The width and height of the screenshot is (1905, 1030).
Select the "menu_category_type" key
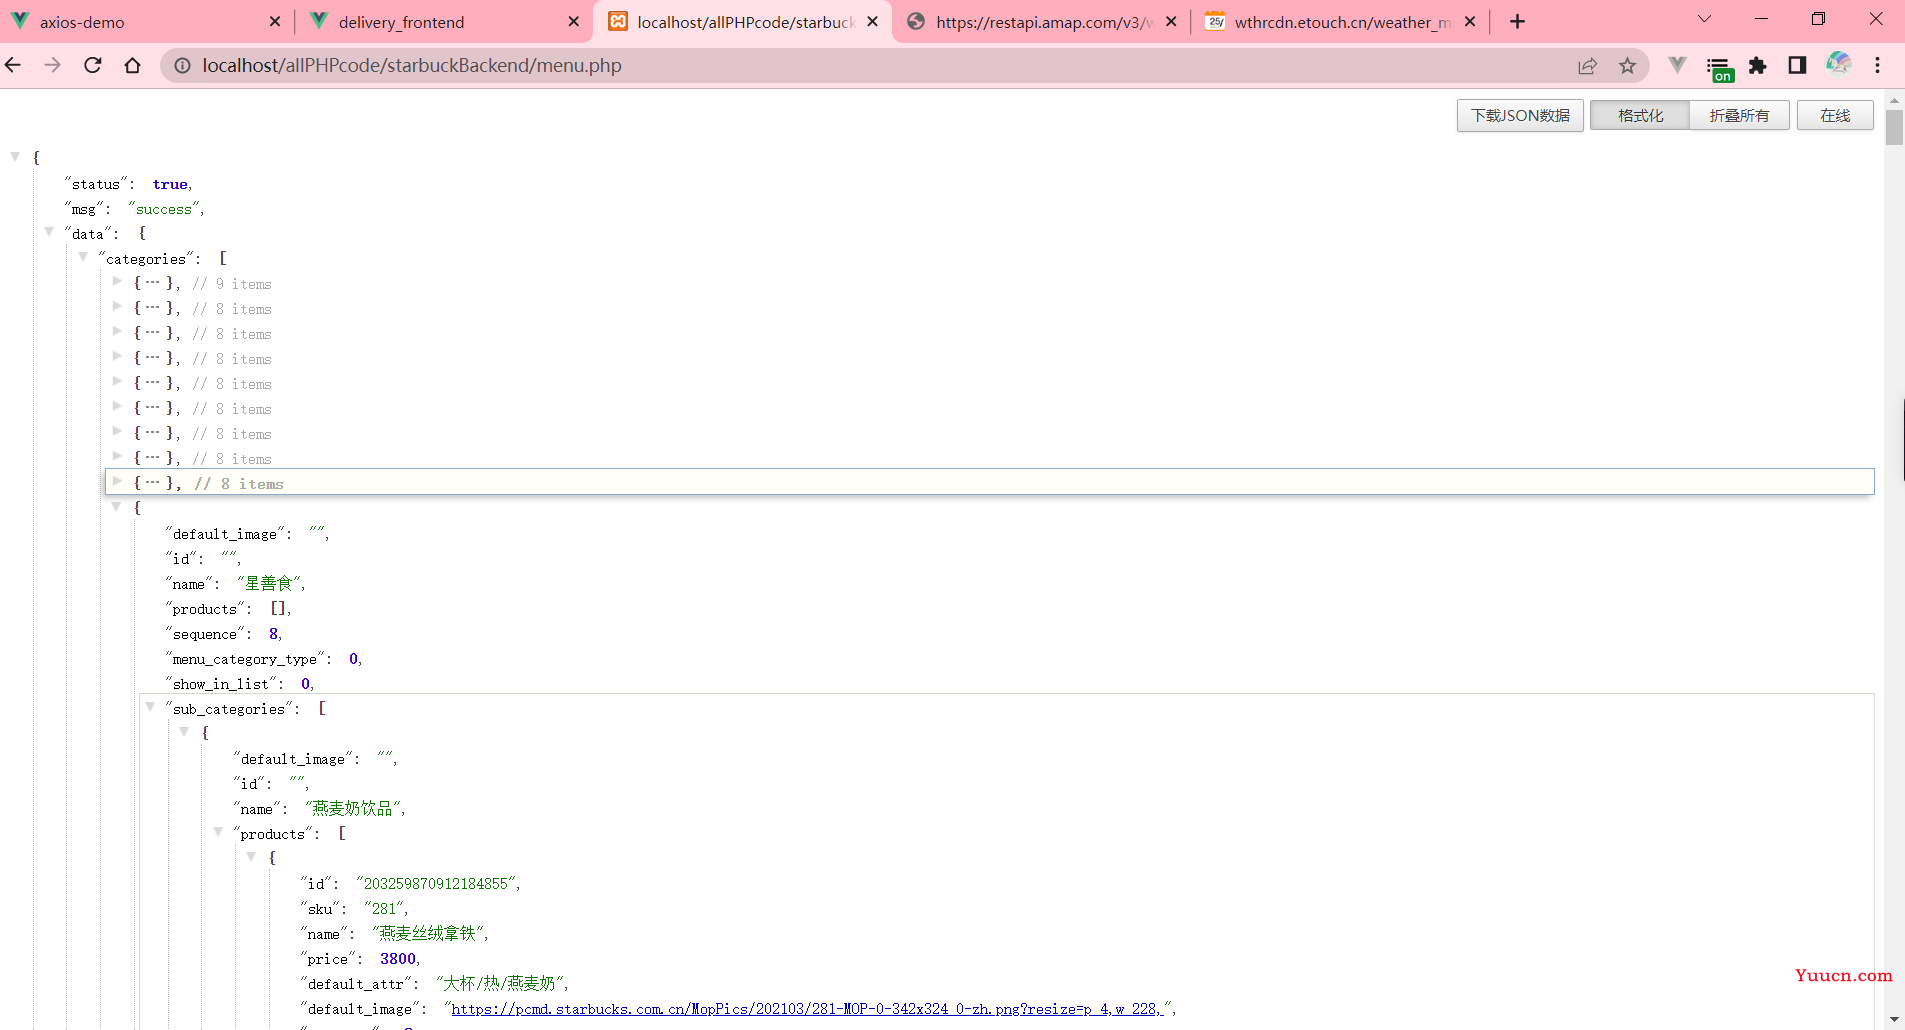point(245,659)
